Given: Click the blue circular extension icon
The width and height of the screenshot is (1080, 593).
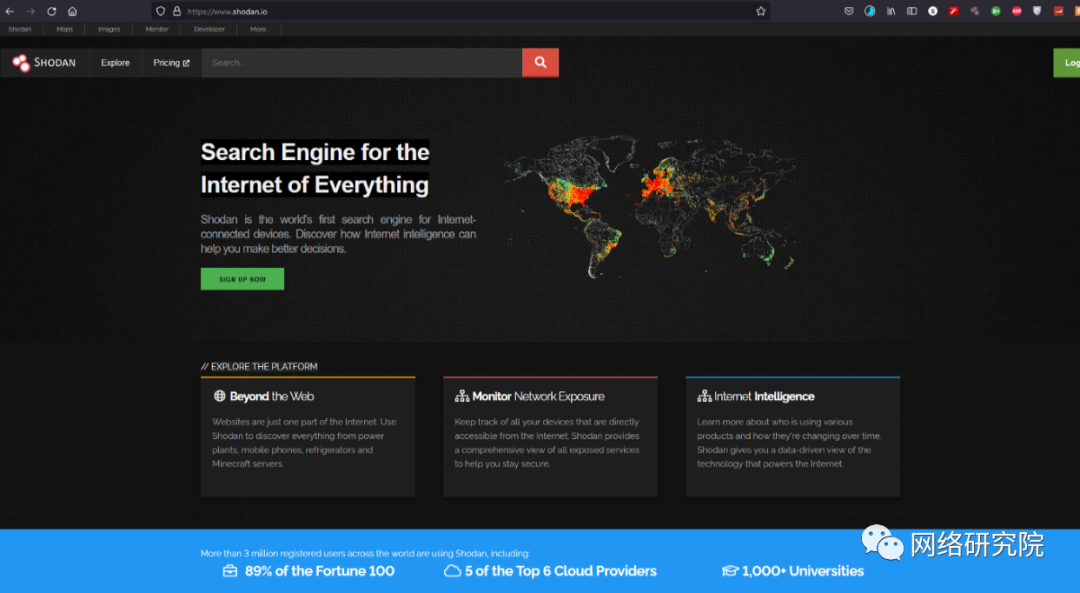Looking at the screenshot, I should [870, 11].
